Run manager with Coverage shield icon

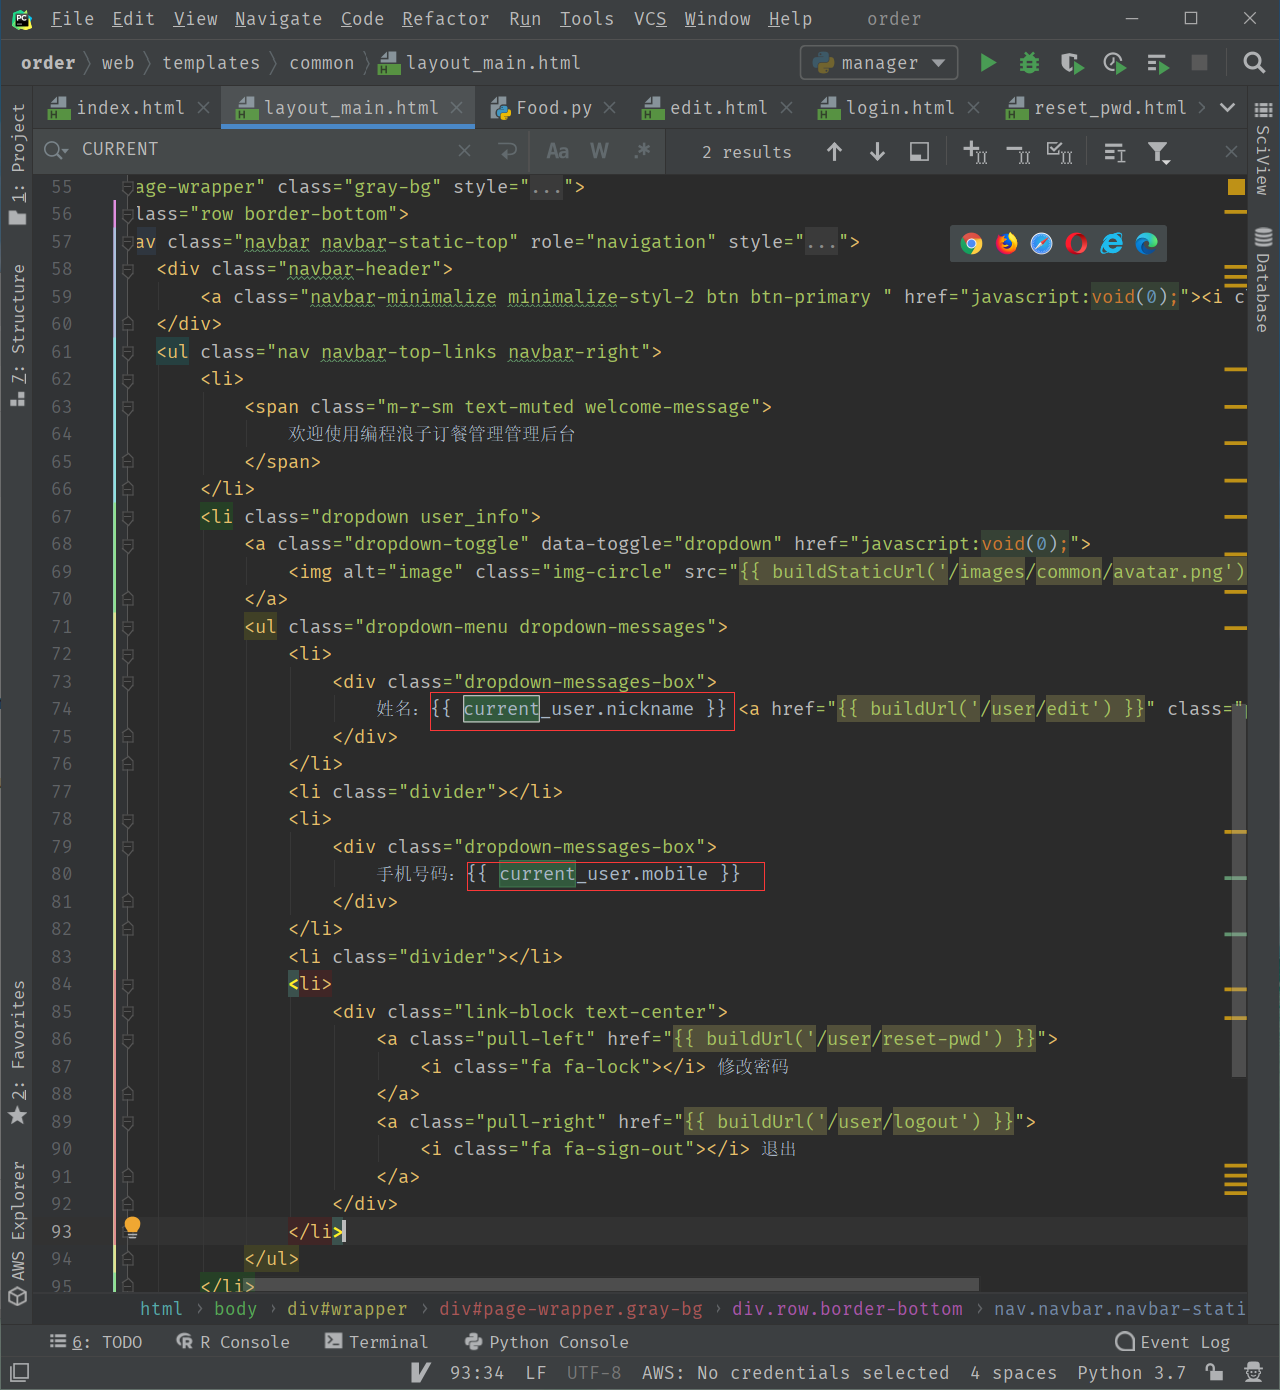click(x=1072, y=63)
